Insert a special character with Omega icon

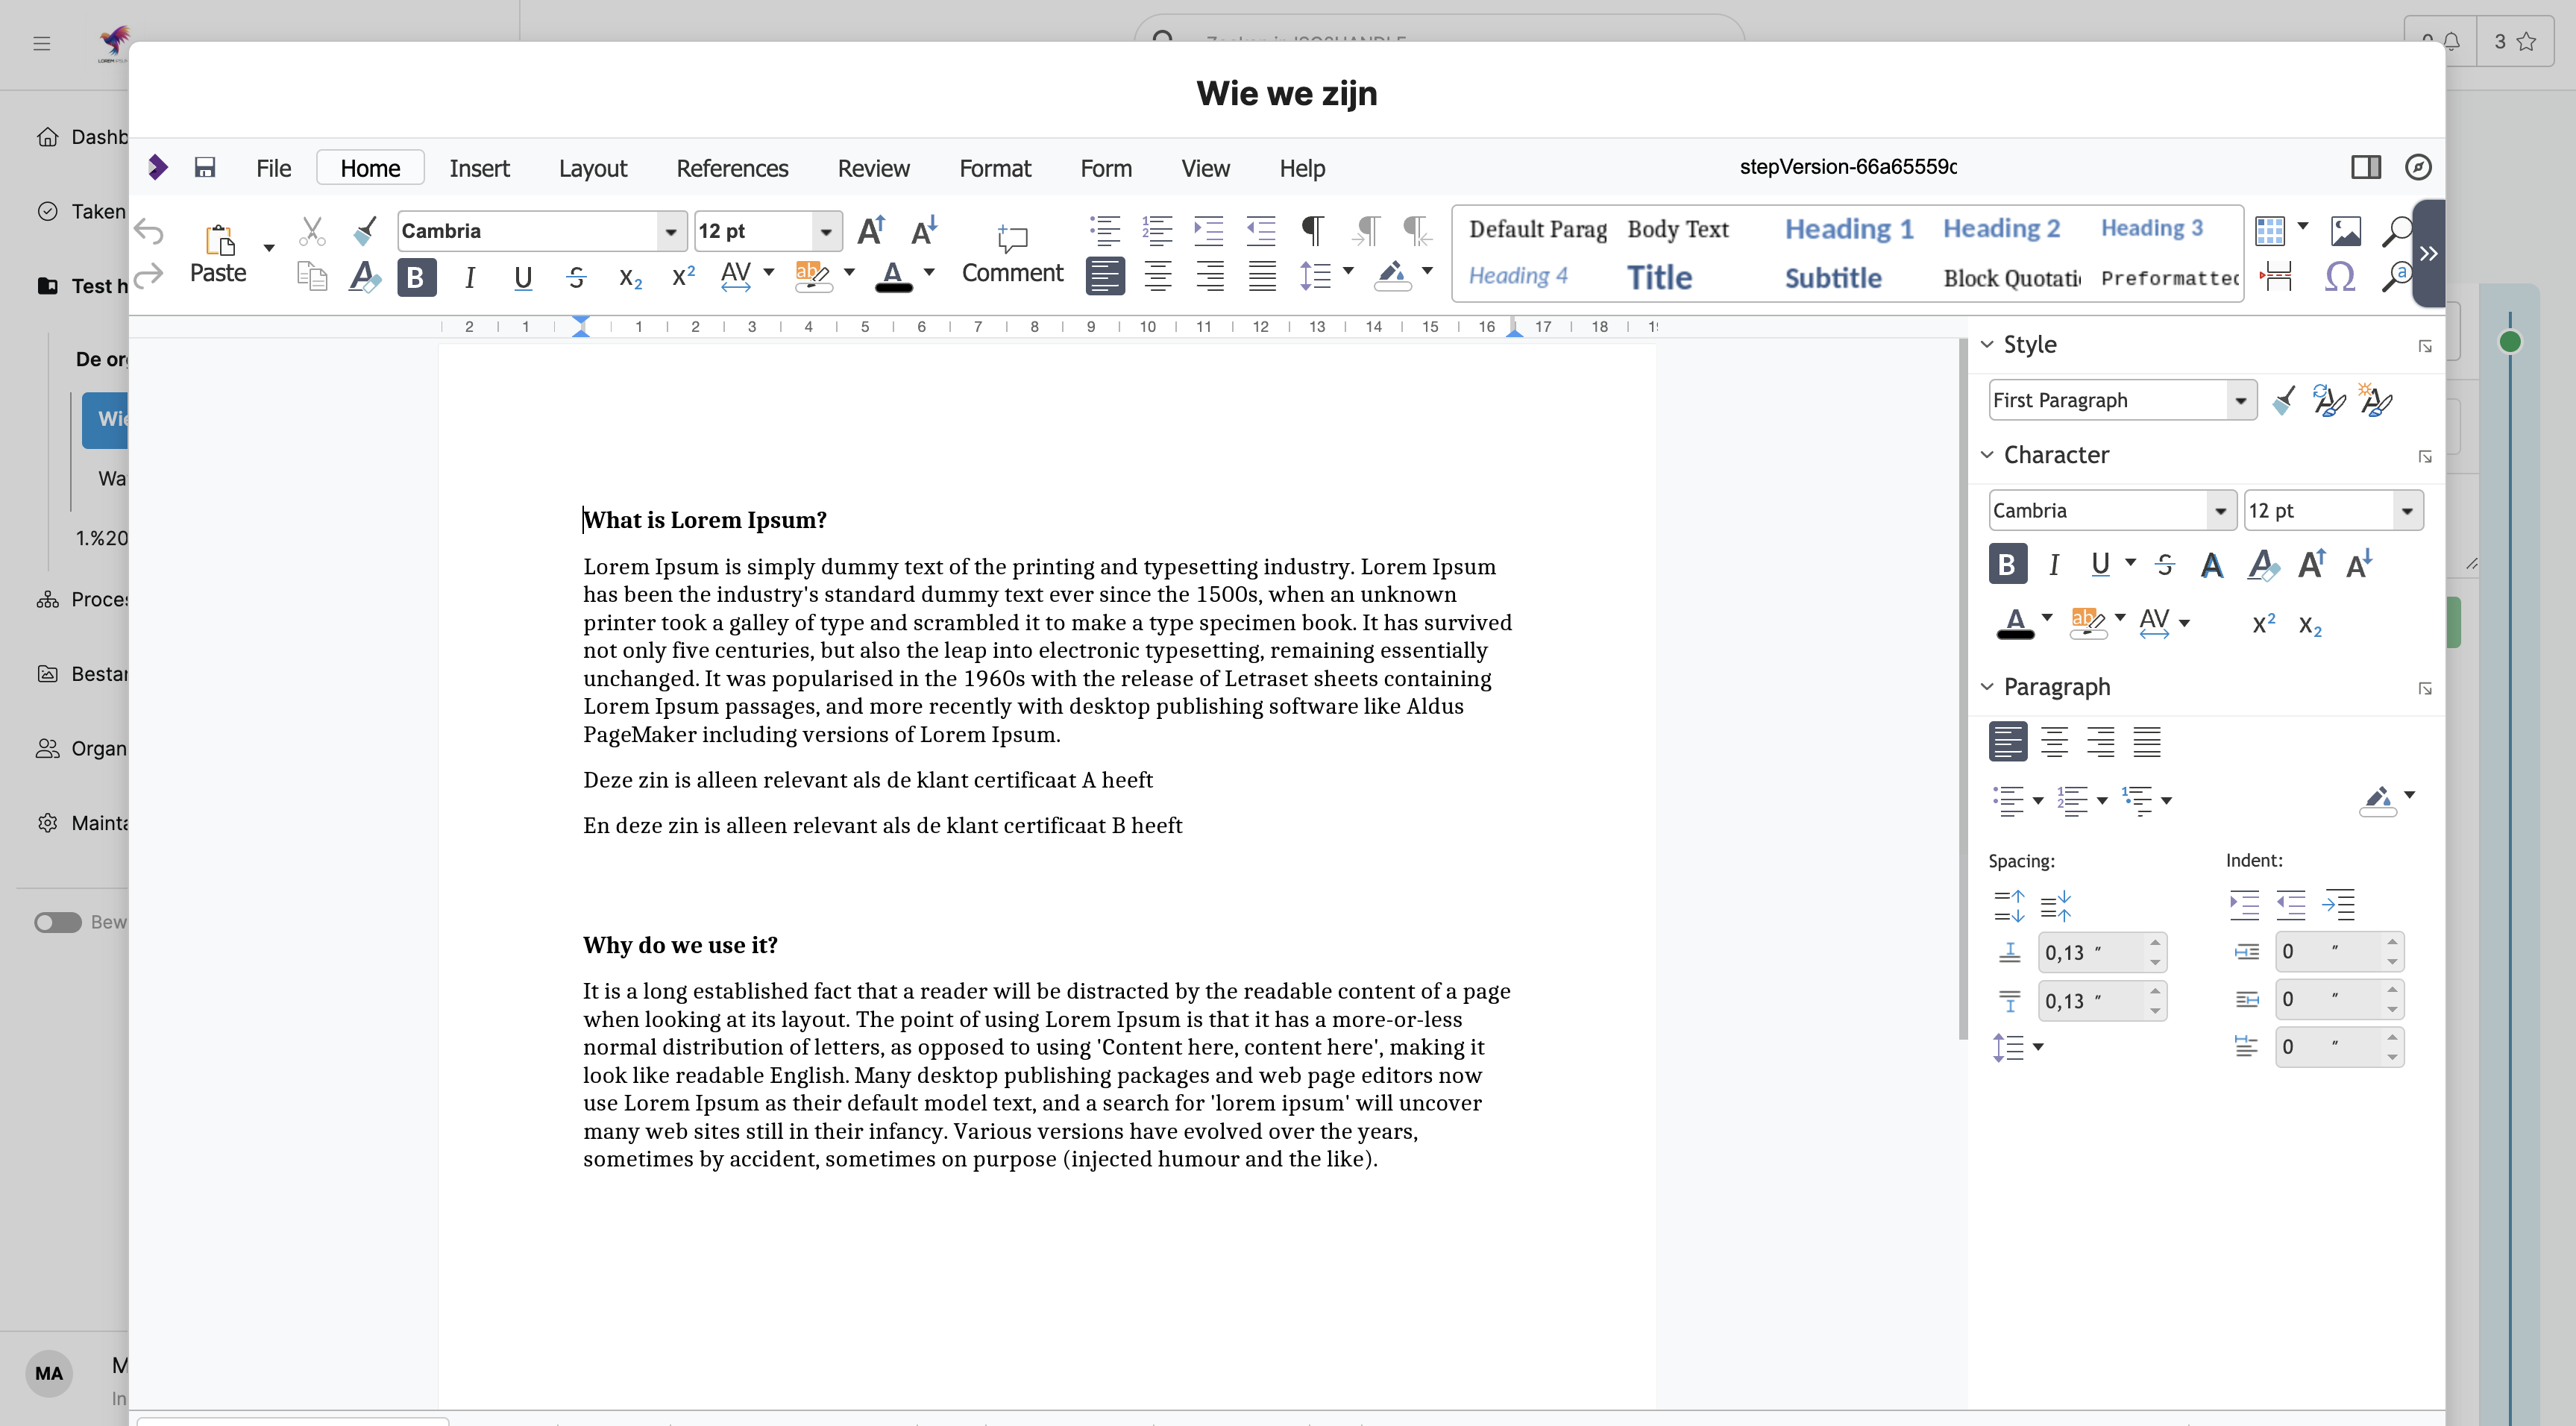click(2340, 276)
